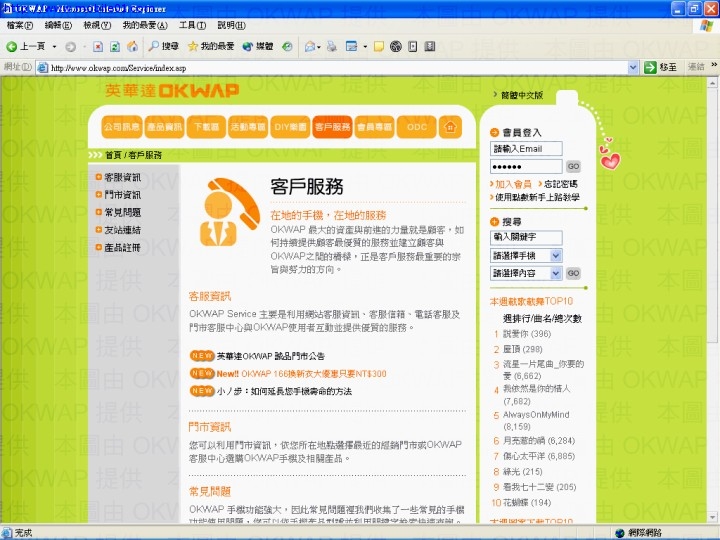Open the 檢視(V) menu
This screenshot has height=540, width=720.
tap(97, 25)
